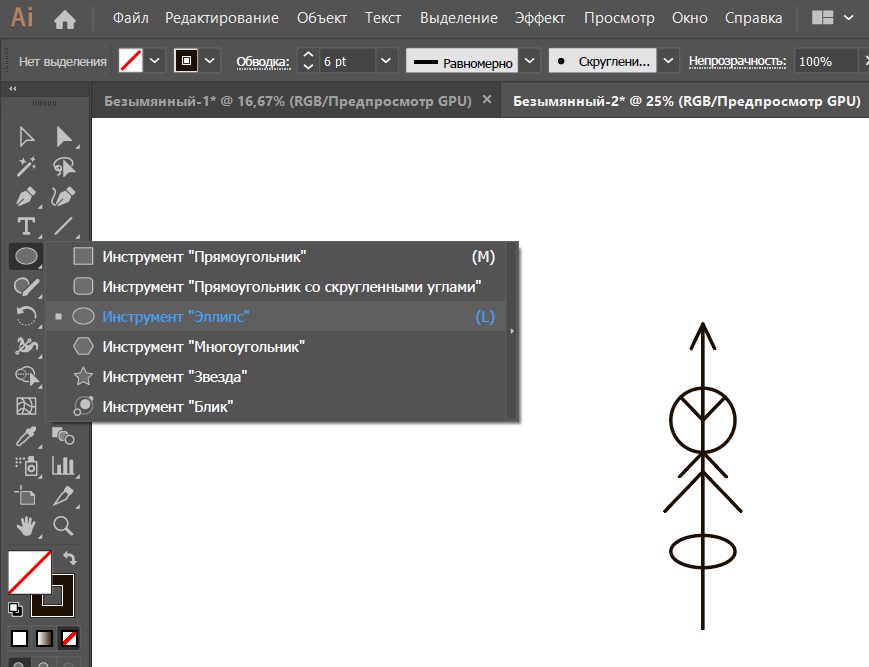Select the Line Segment tool
869x667 pixels.
tap(63, 226)
